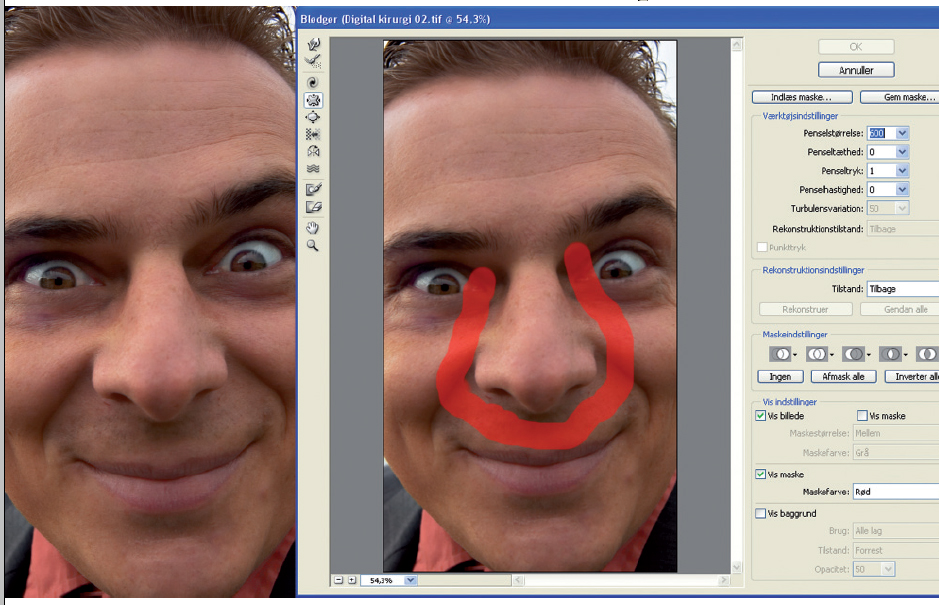This screenshot has height=605, width=939.
Task: Click the Rekonstruer button
Action: (x=805, y=309)
